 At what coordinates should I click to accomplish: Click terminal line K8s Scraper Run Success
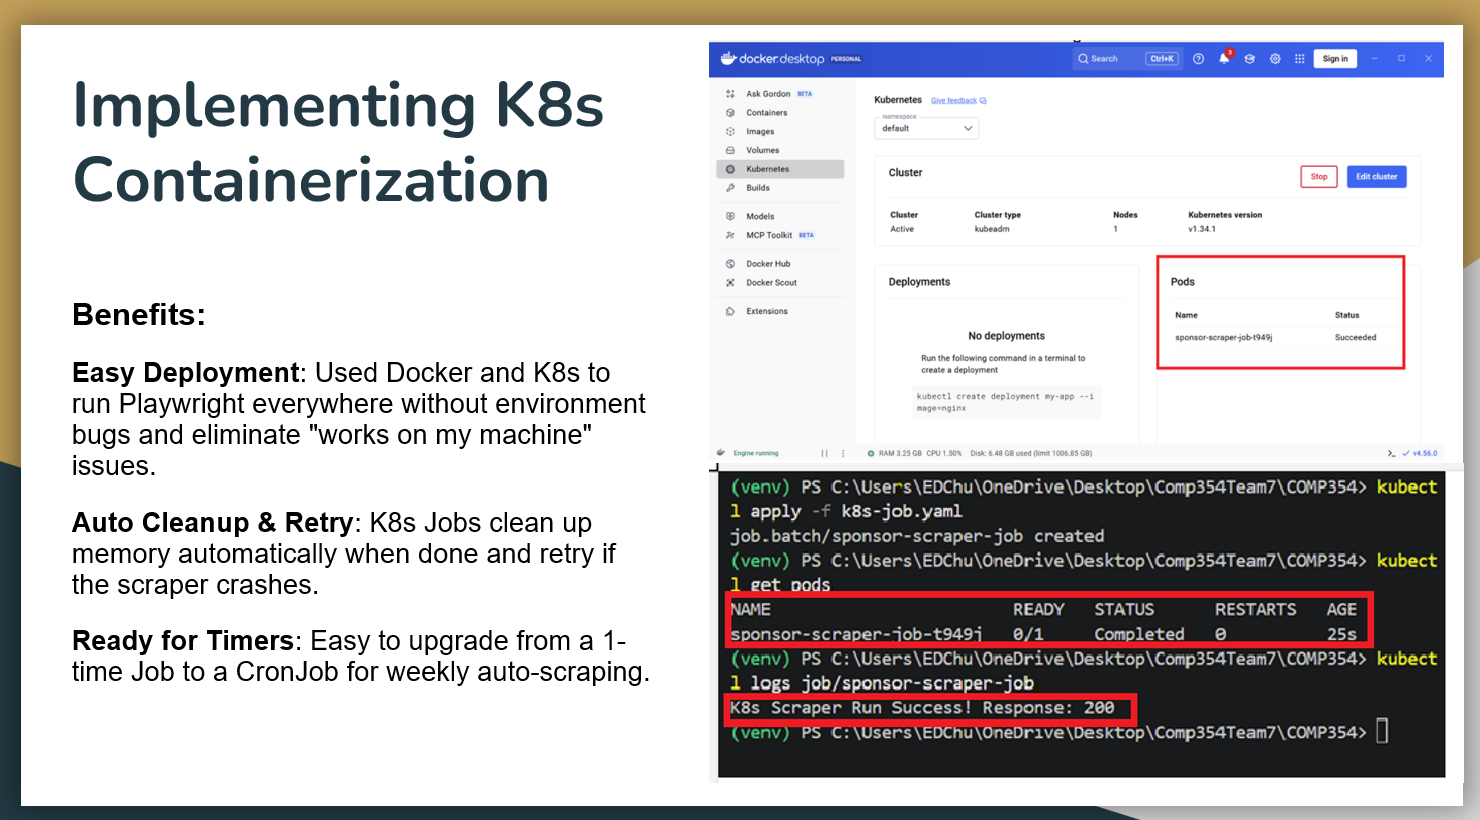[922, 708]
